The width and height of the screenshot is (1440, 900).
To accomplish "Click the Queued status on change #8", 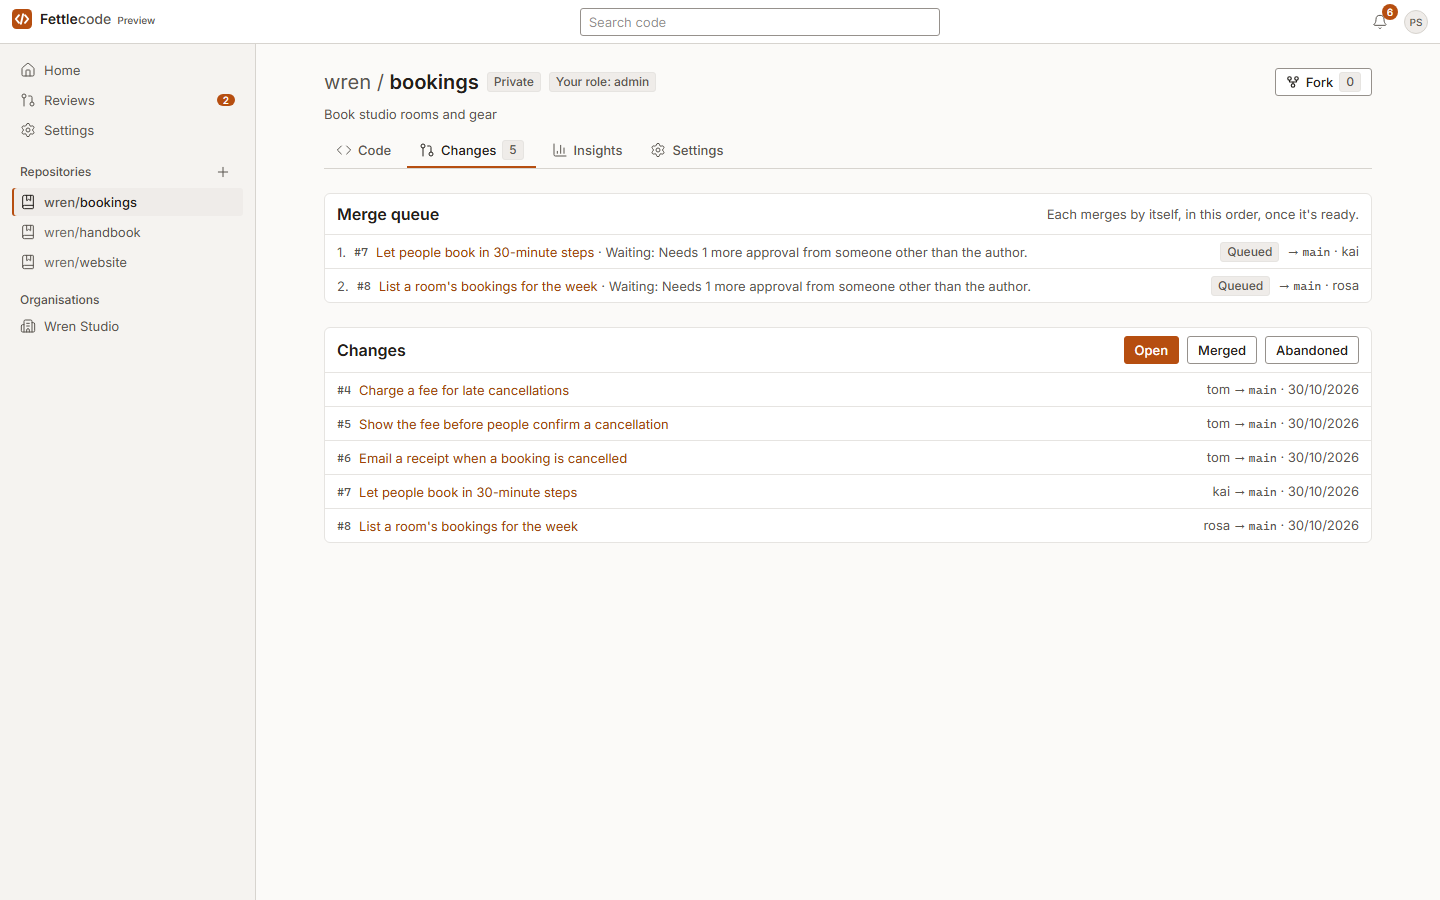I will 1240,286.
